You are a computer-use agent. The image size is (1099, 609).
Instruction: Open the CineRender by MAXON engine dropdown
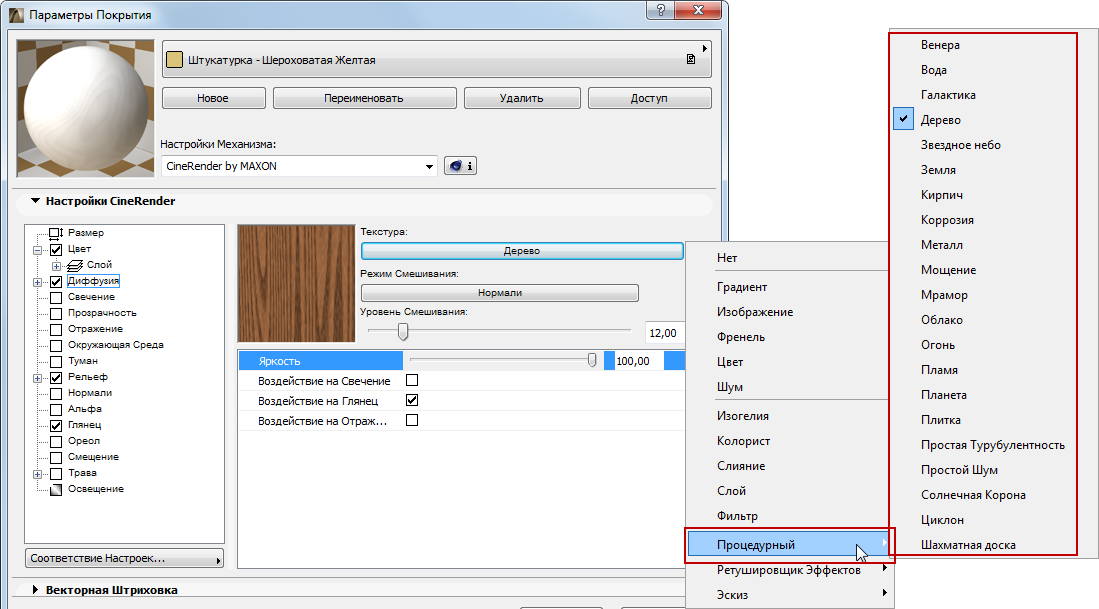pyautogui.click(x=299, y=166)
